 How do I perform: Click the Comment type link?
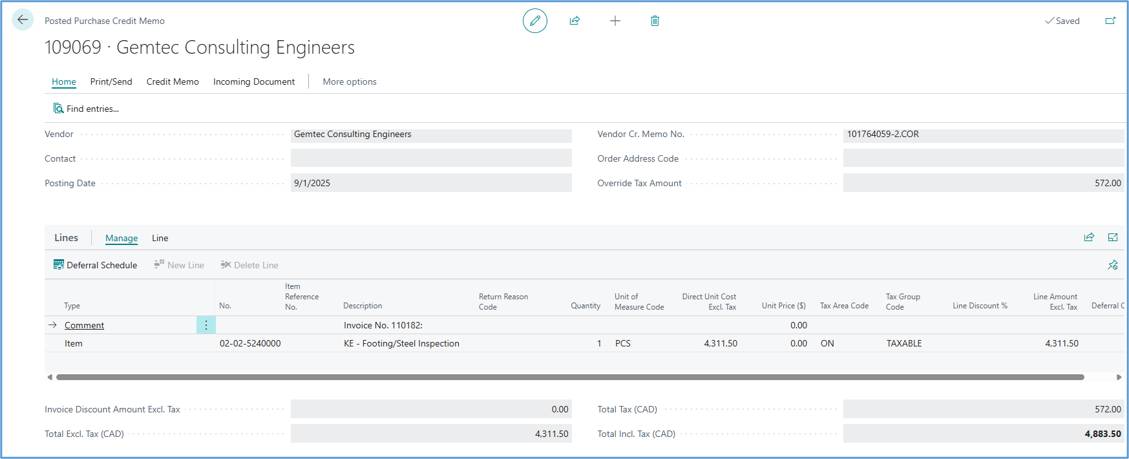click(84, 325)
